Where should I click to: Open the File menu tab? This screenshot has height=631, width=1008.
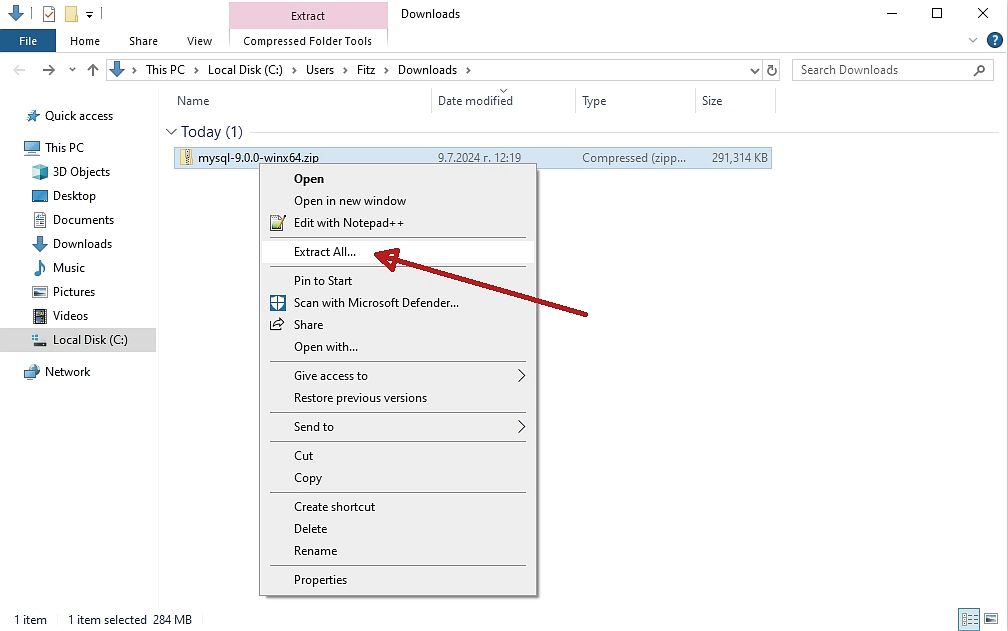[x=28, y=41]
